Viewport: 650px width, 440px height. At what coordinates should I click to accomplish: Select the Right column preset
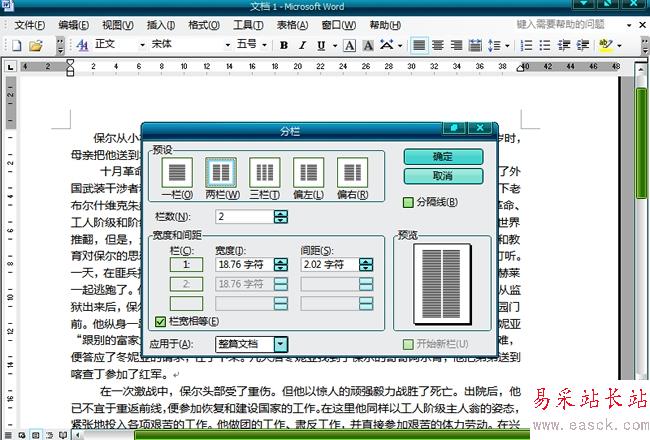click(352, 173)
